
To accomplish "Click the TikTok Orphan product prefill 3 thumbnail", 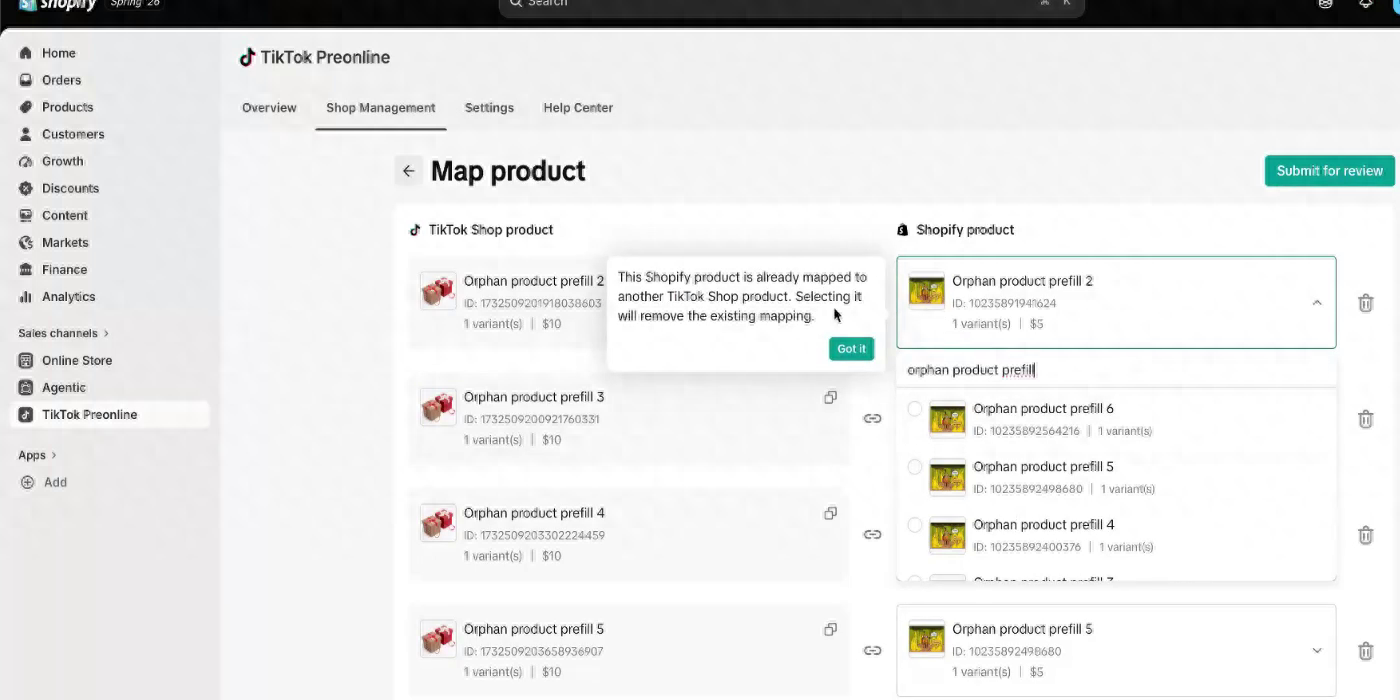I will tap(438, 407).
